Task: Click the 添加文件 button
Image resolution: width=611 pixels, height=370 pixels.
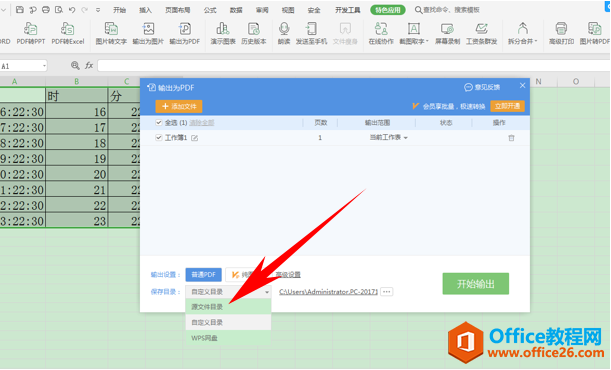Action: click(x=179, y=106)
